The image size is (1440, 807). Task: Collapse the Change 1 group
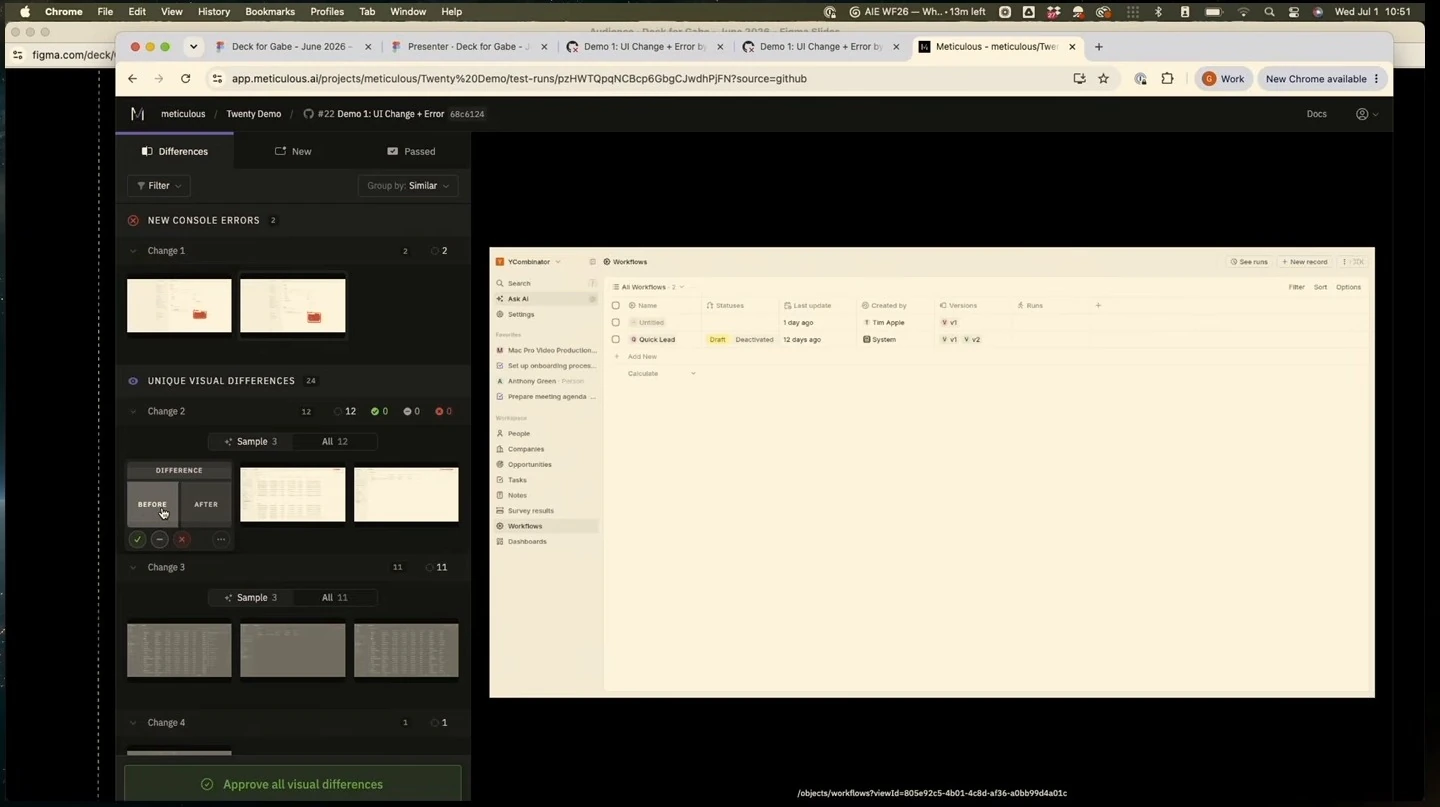(133, 251)
